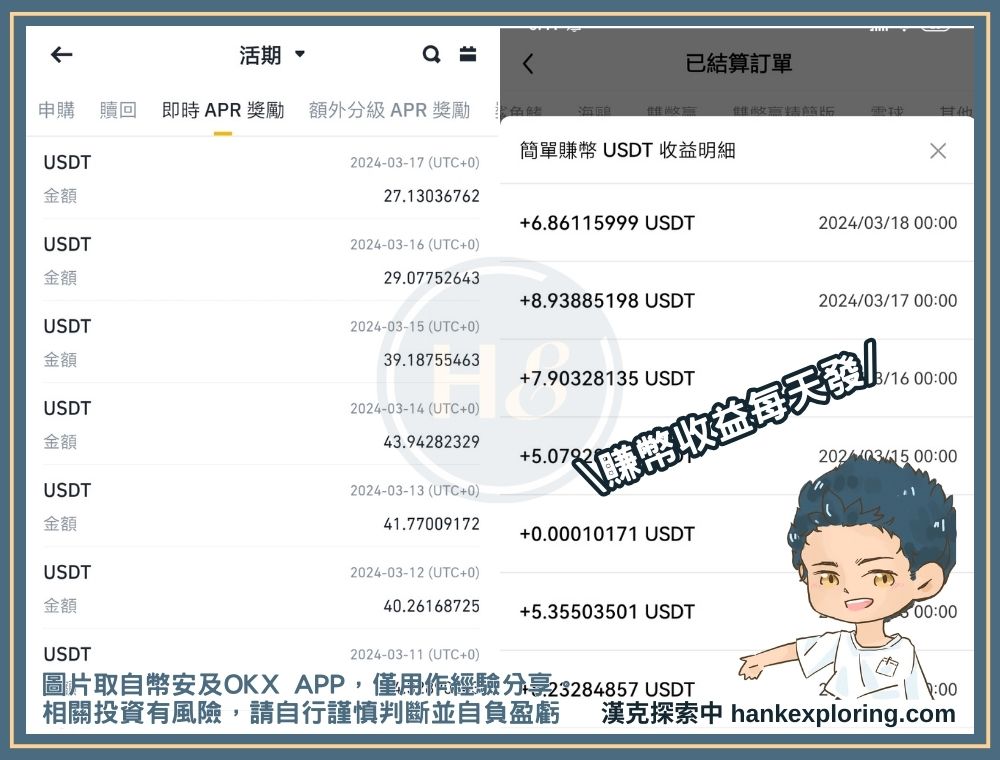Select the 即時 APR 獎勵 tab
The height and width of the screenshot is (760, 1000).
point(223,110)
